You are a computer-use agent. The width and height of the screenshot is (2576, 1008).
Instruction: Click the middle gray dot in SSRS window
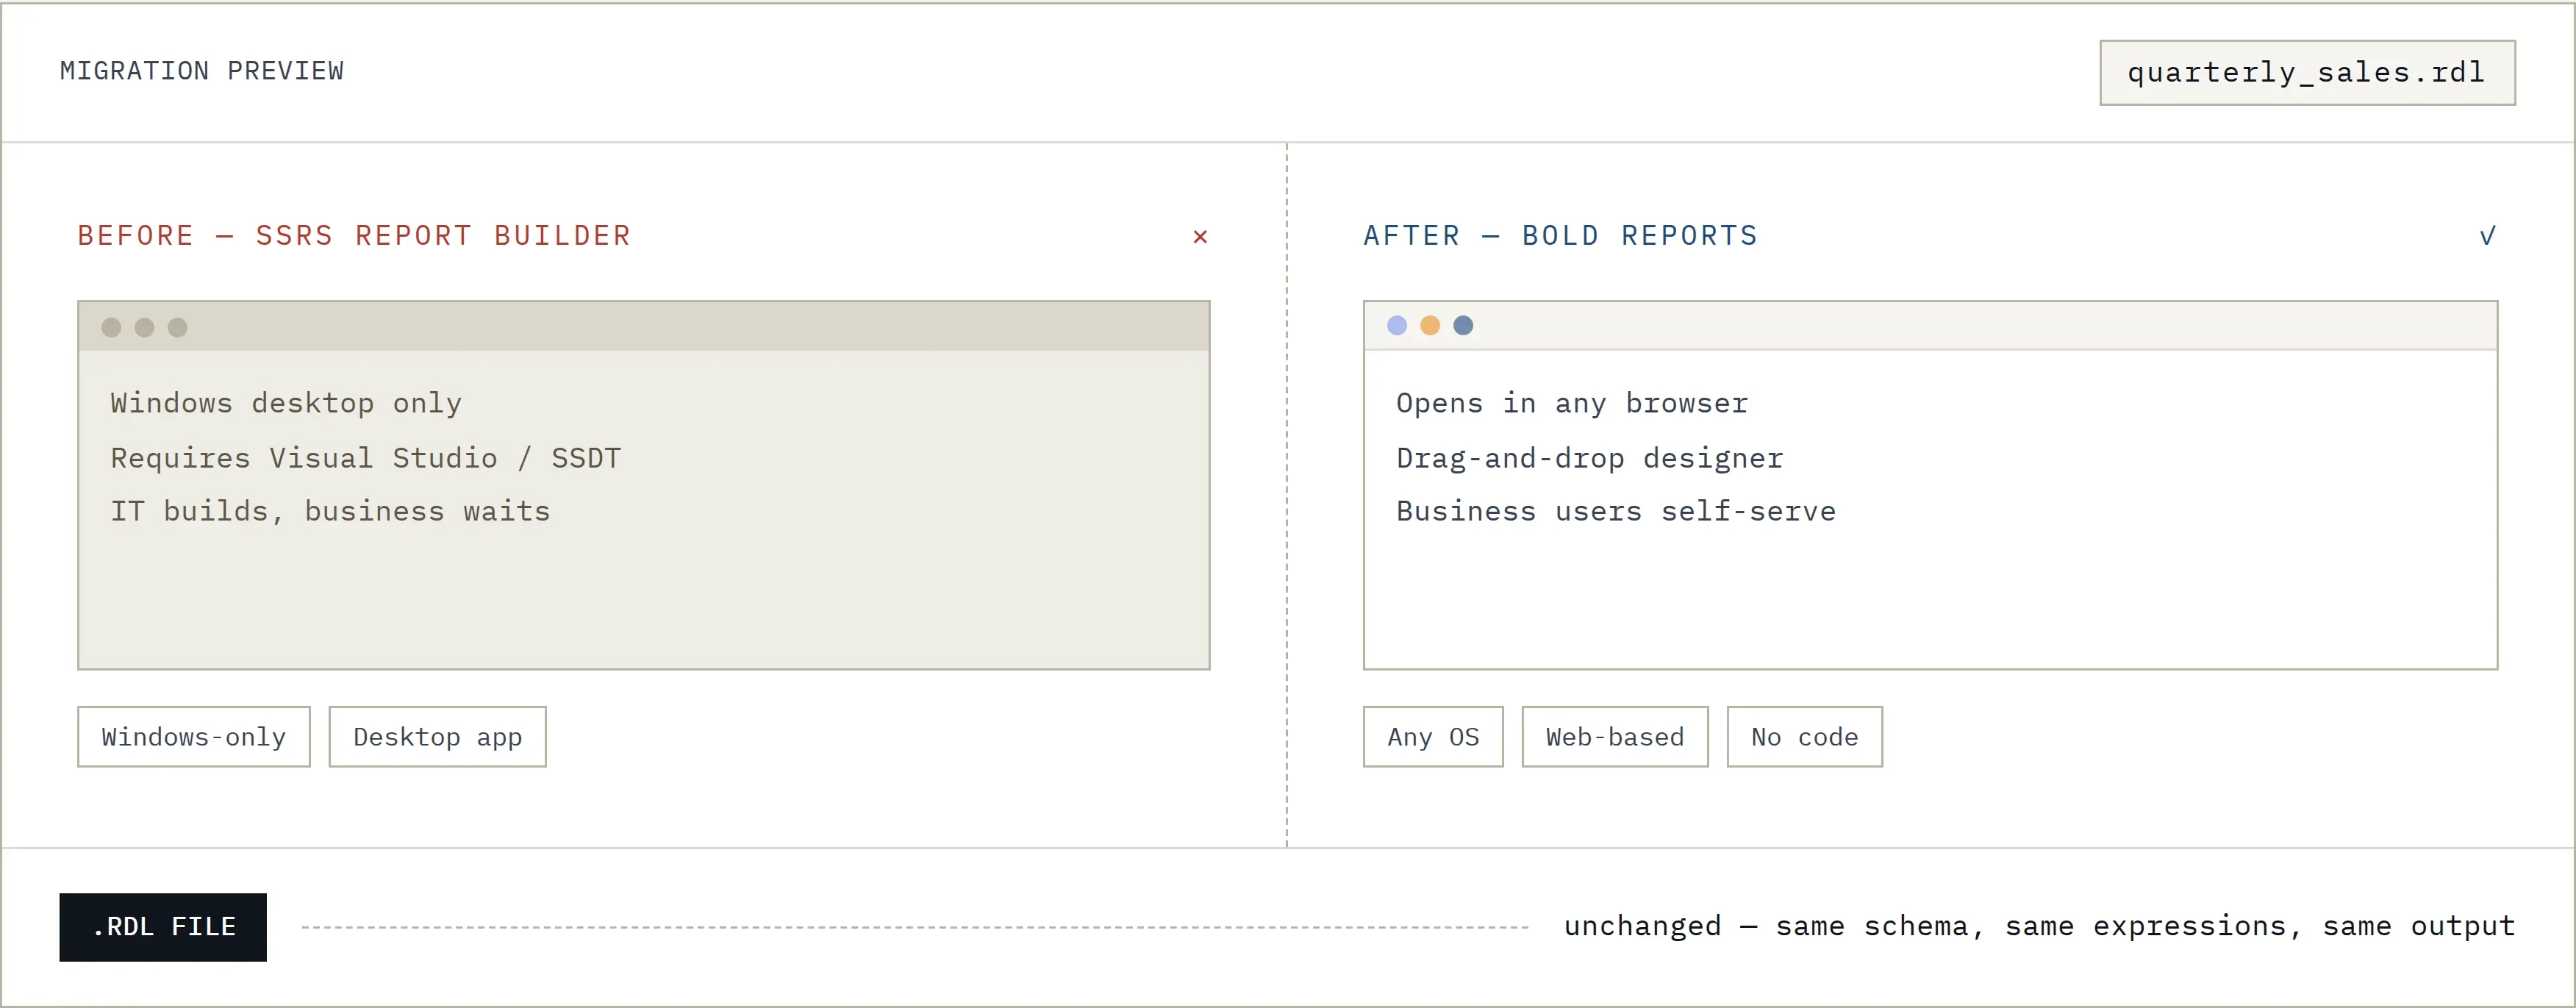(x=144, y=327)
